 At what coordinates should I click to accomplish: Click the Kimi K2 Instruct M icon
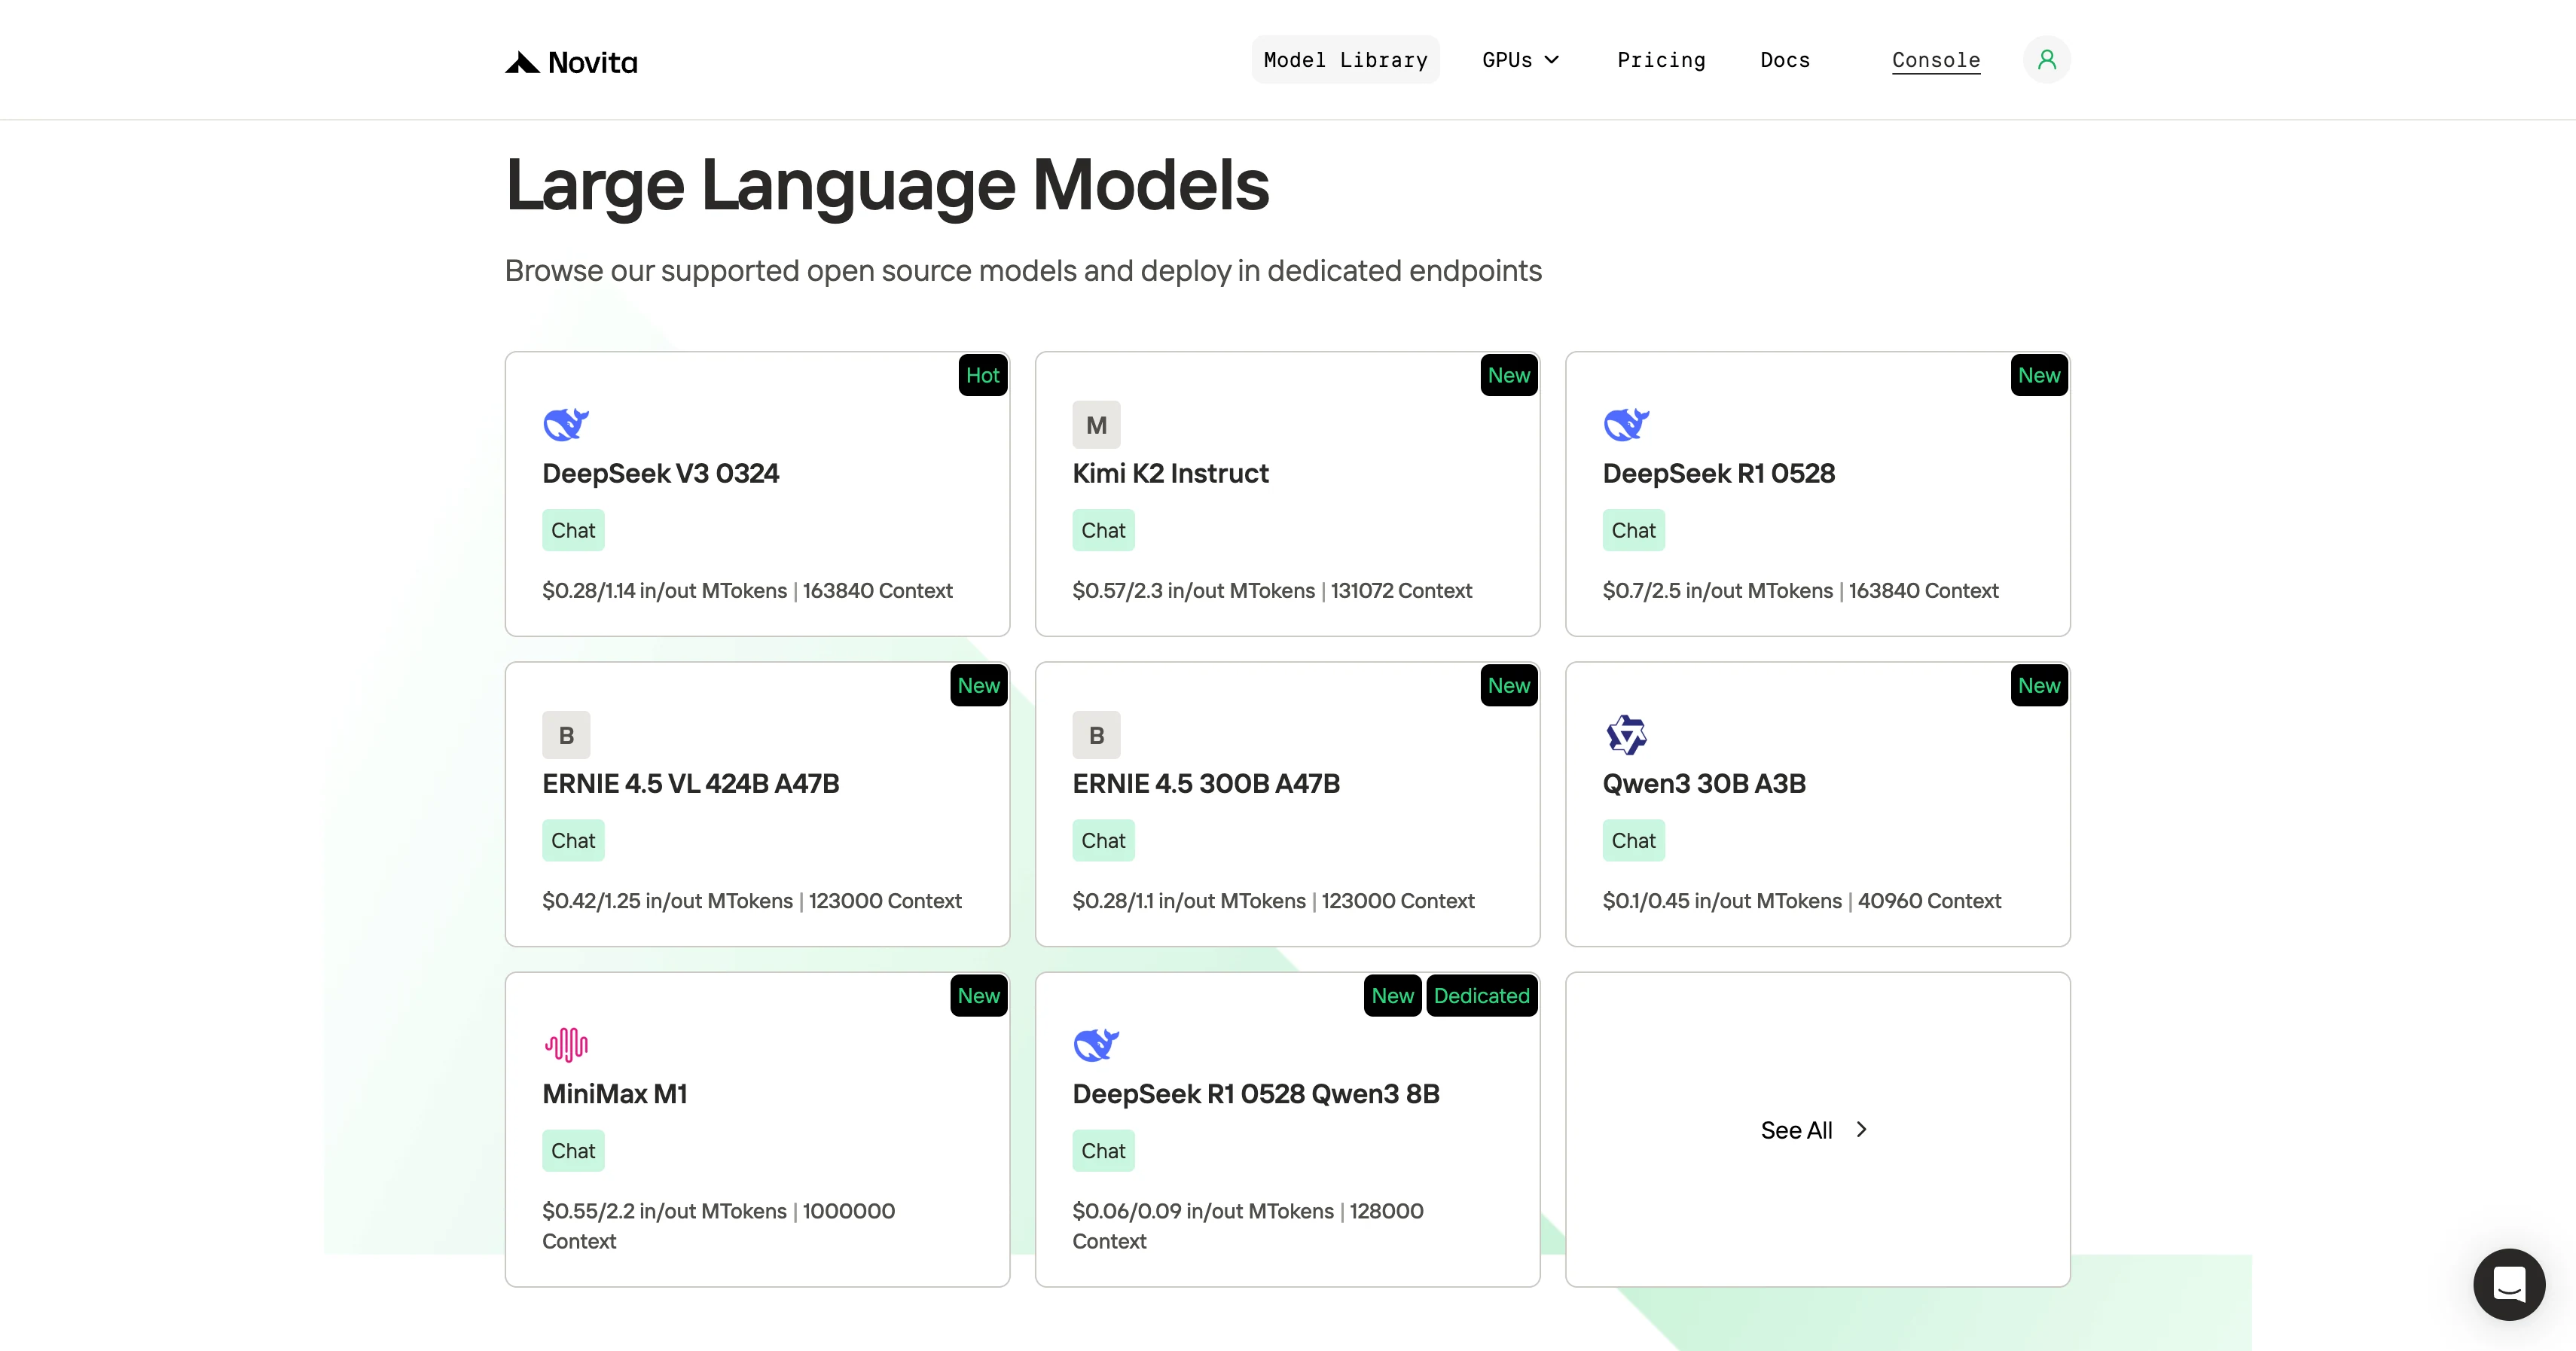pyautogui.click(x=1096, y=425)
